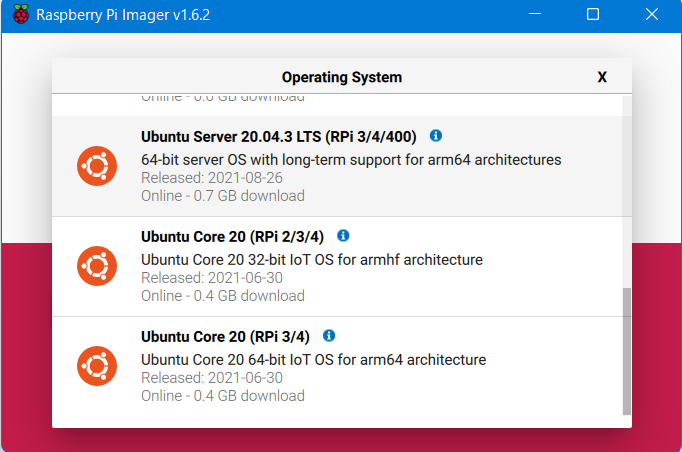This screenshot has width=682, height=452.
Task: Click the 64-bit IoT OS arm64 description
Action: [314, 359]
